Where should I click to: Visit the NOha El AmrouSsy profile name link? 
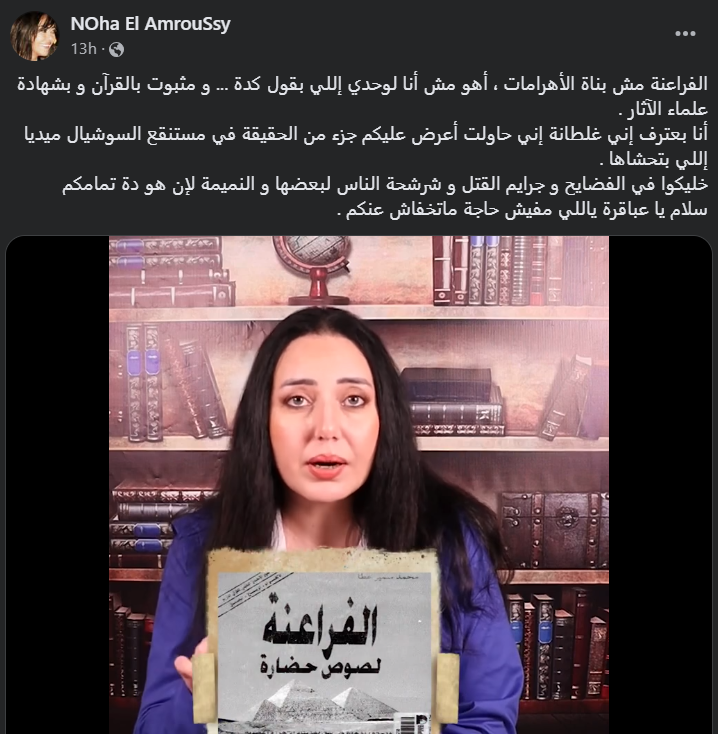pyautogui.click(x=150, y=23)
